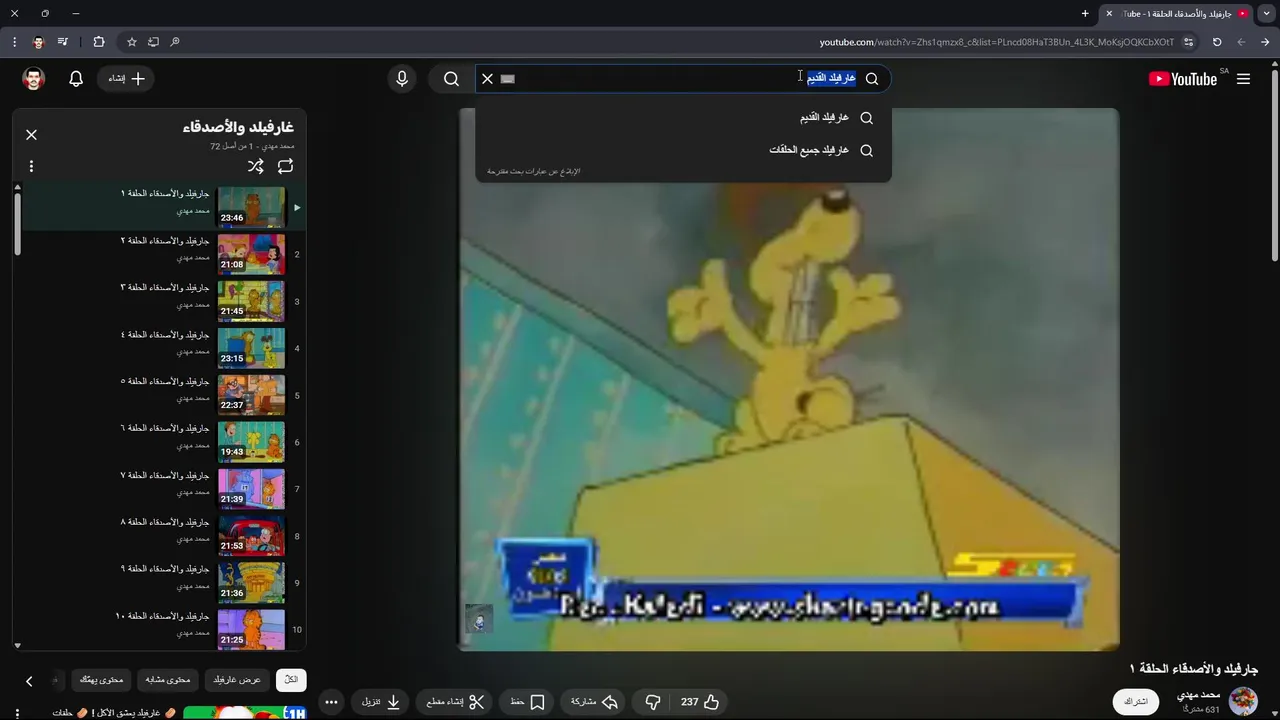Toggle playlist shuffle
The height and width of the screenshot is (720, 1280).
[x=256, y=166]
